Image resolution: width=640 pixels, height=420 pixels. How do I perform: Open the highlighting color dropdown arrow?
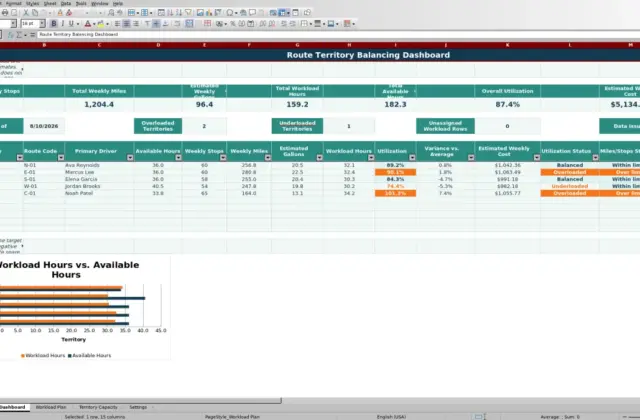[107, 24]
